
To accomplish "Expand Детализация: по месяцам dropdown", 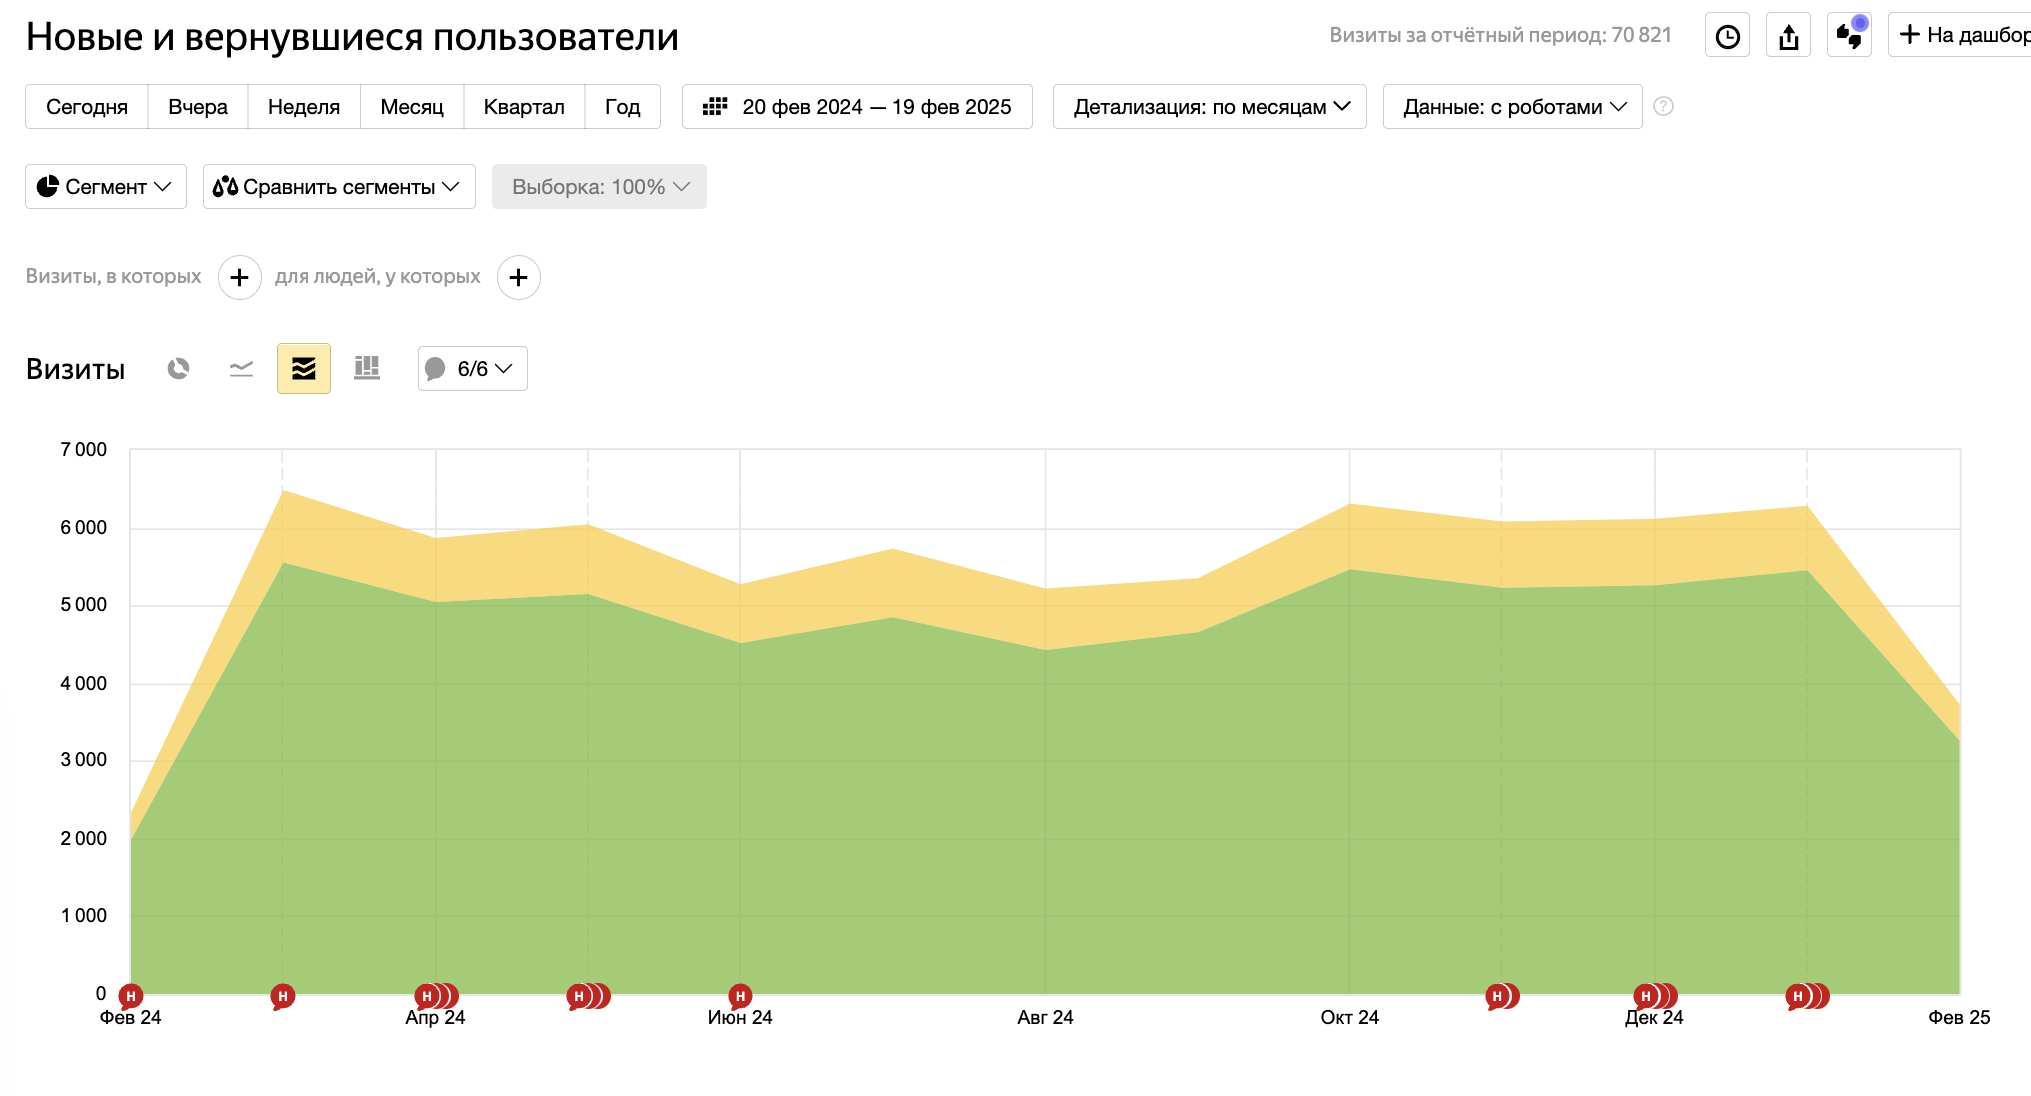I will pos(1210,107).
